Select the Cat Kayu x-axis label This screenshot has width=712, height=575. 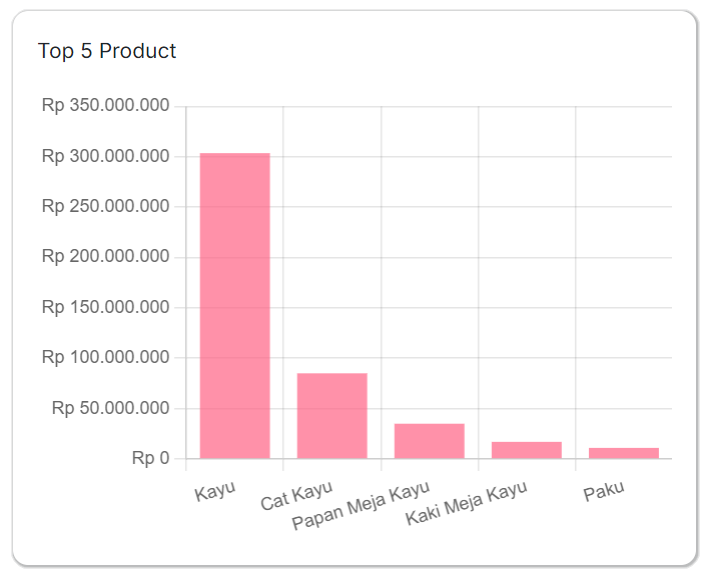tap(295, 496)
